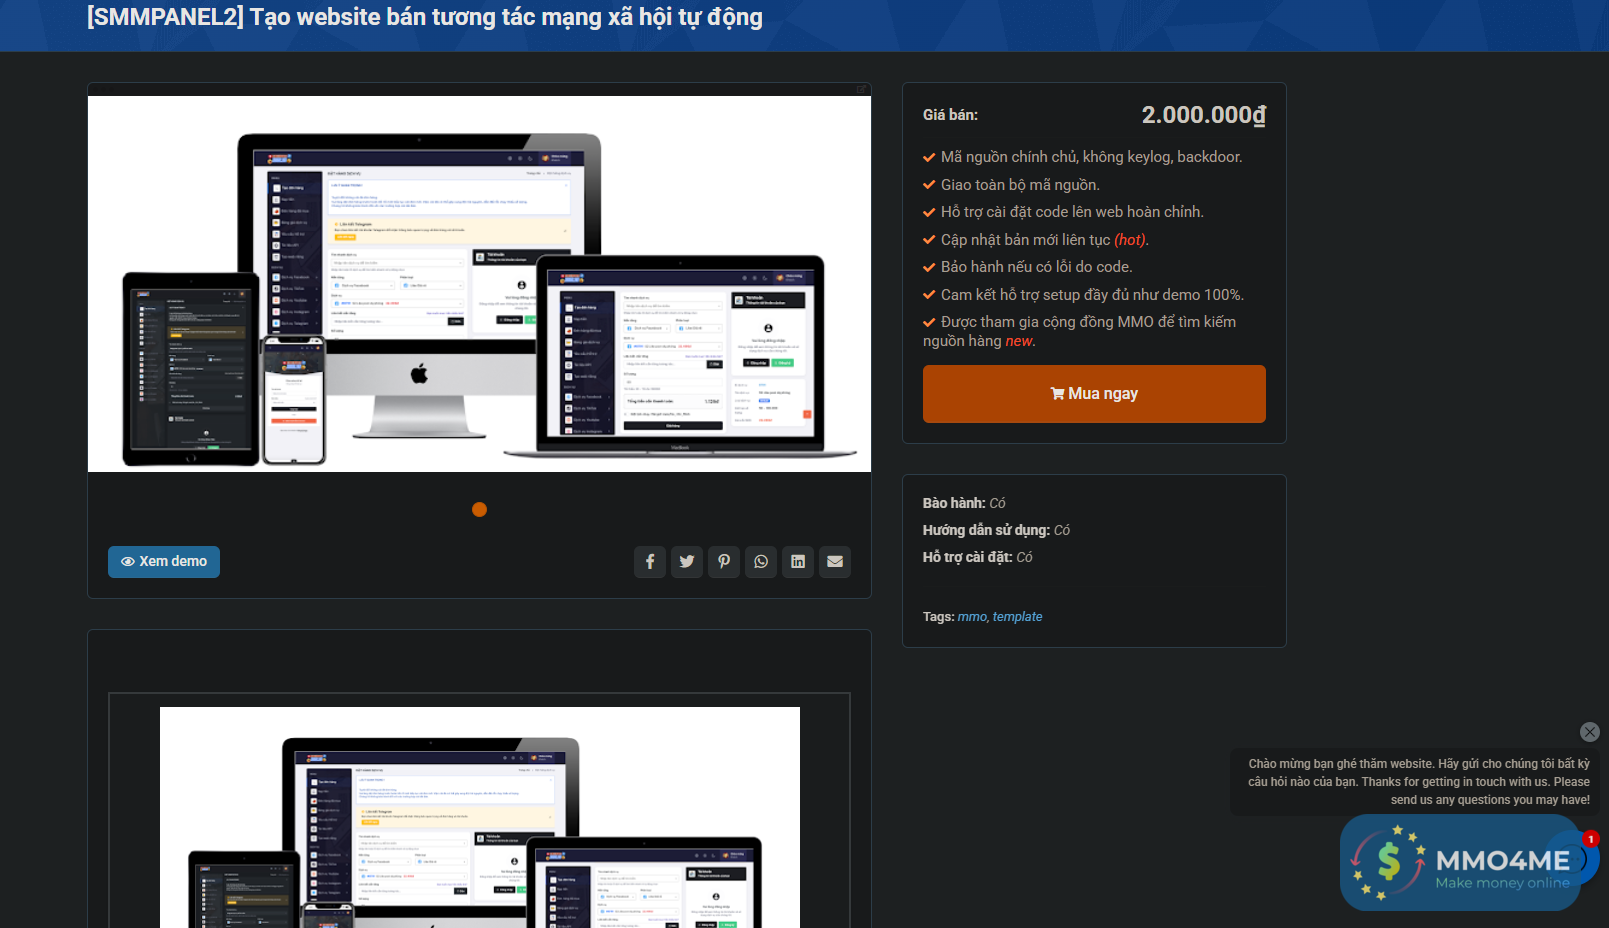Open the mmo tag link
This screenshot has height=928, width=1609.
pos(972,617)
